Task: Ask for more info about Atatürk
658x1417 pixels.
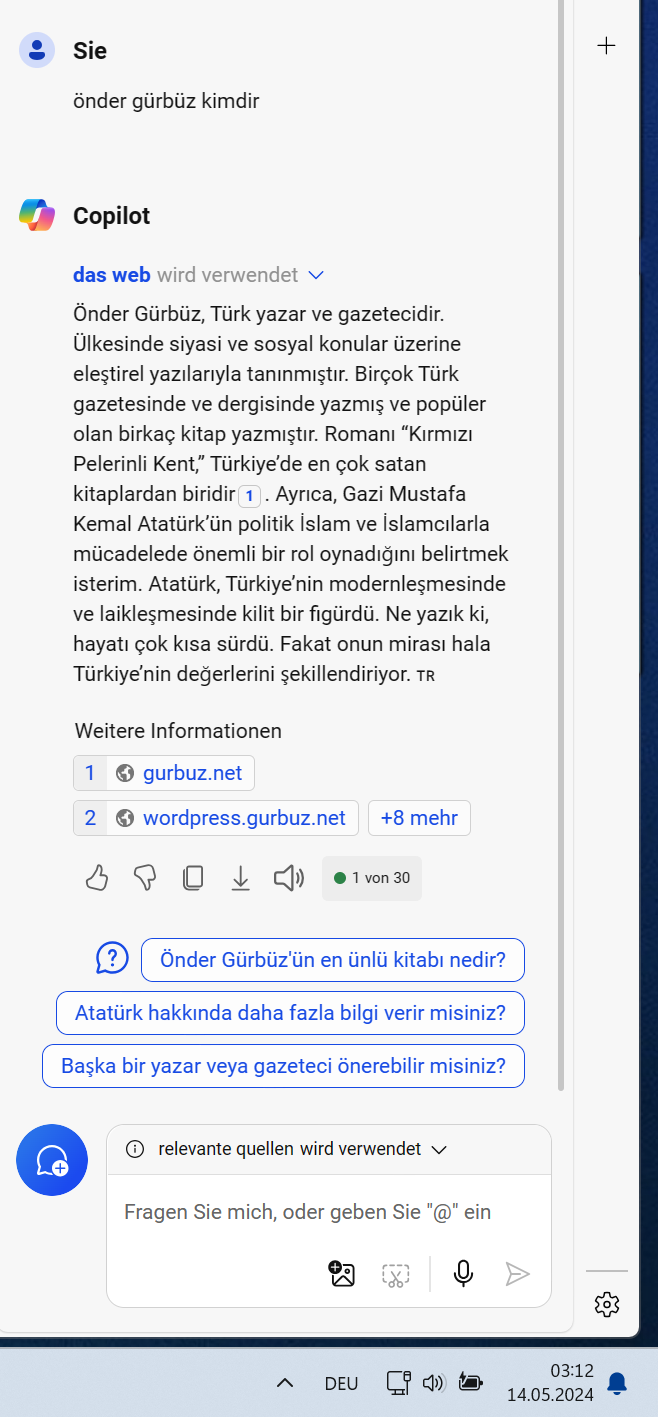Action: [x=290, y=1013]
